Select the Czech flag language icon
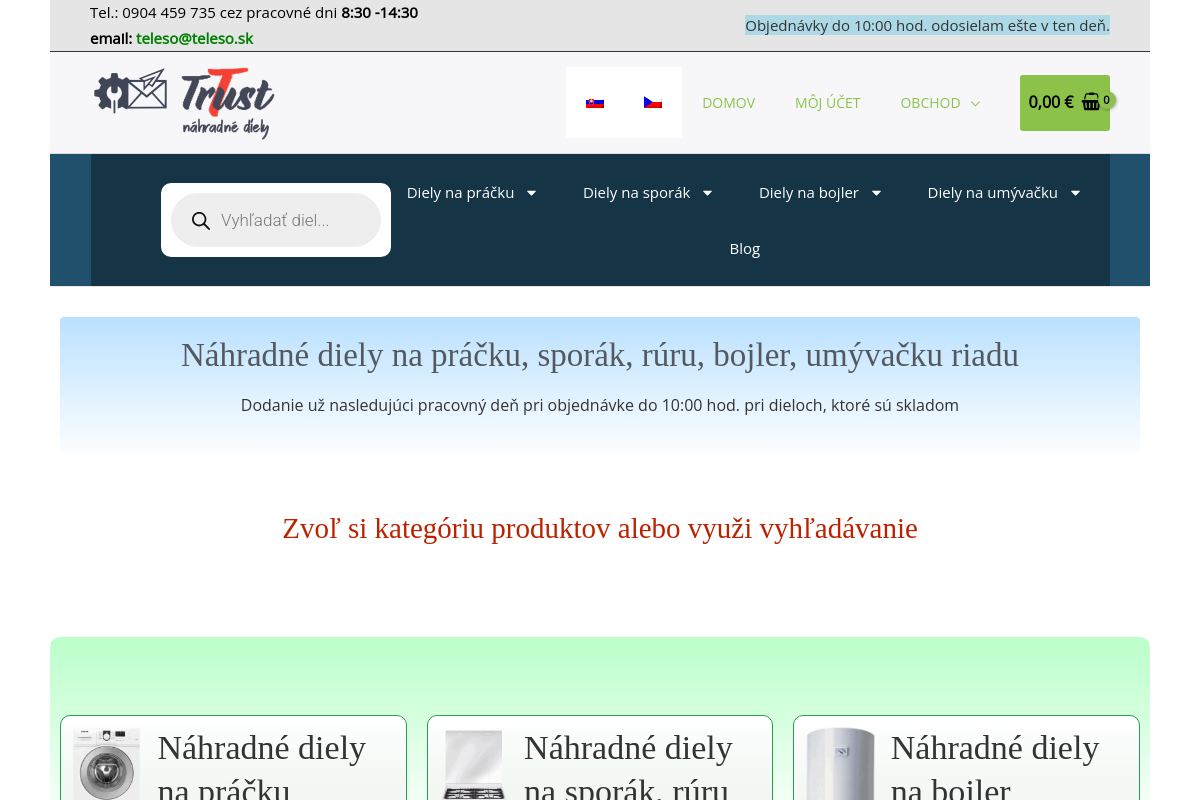The height and width of the screenshot is (800, 1200). 653,102
